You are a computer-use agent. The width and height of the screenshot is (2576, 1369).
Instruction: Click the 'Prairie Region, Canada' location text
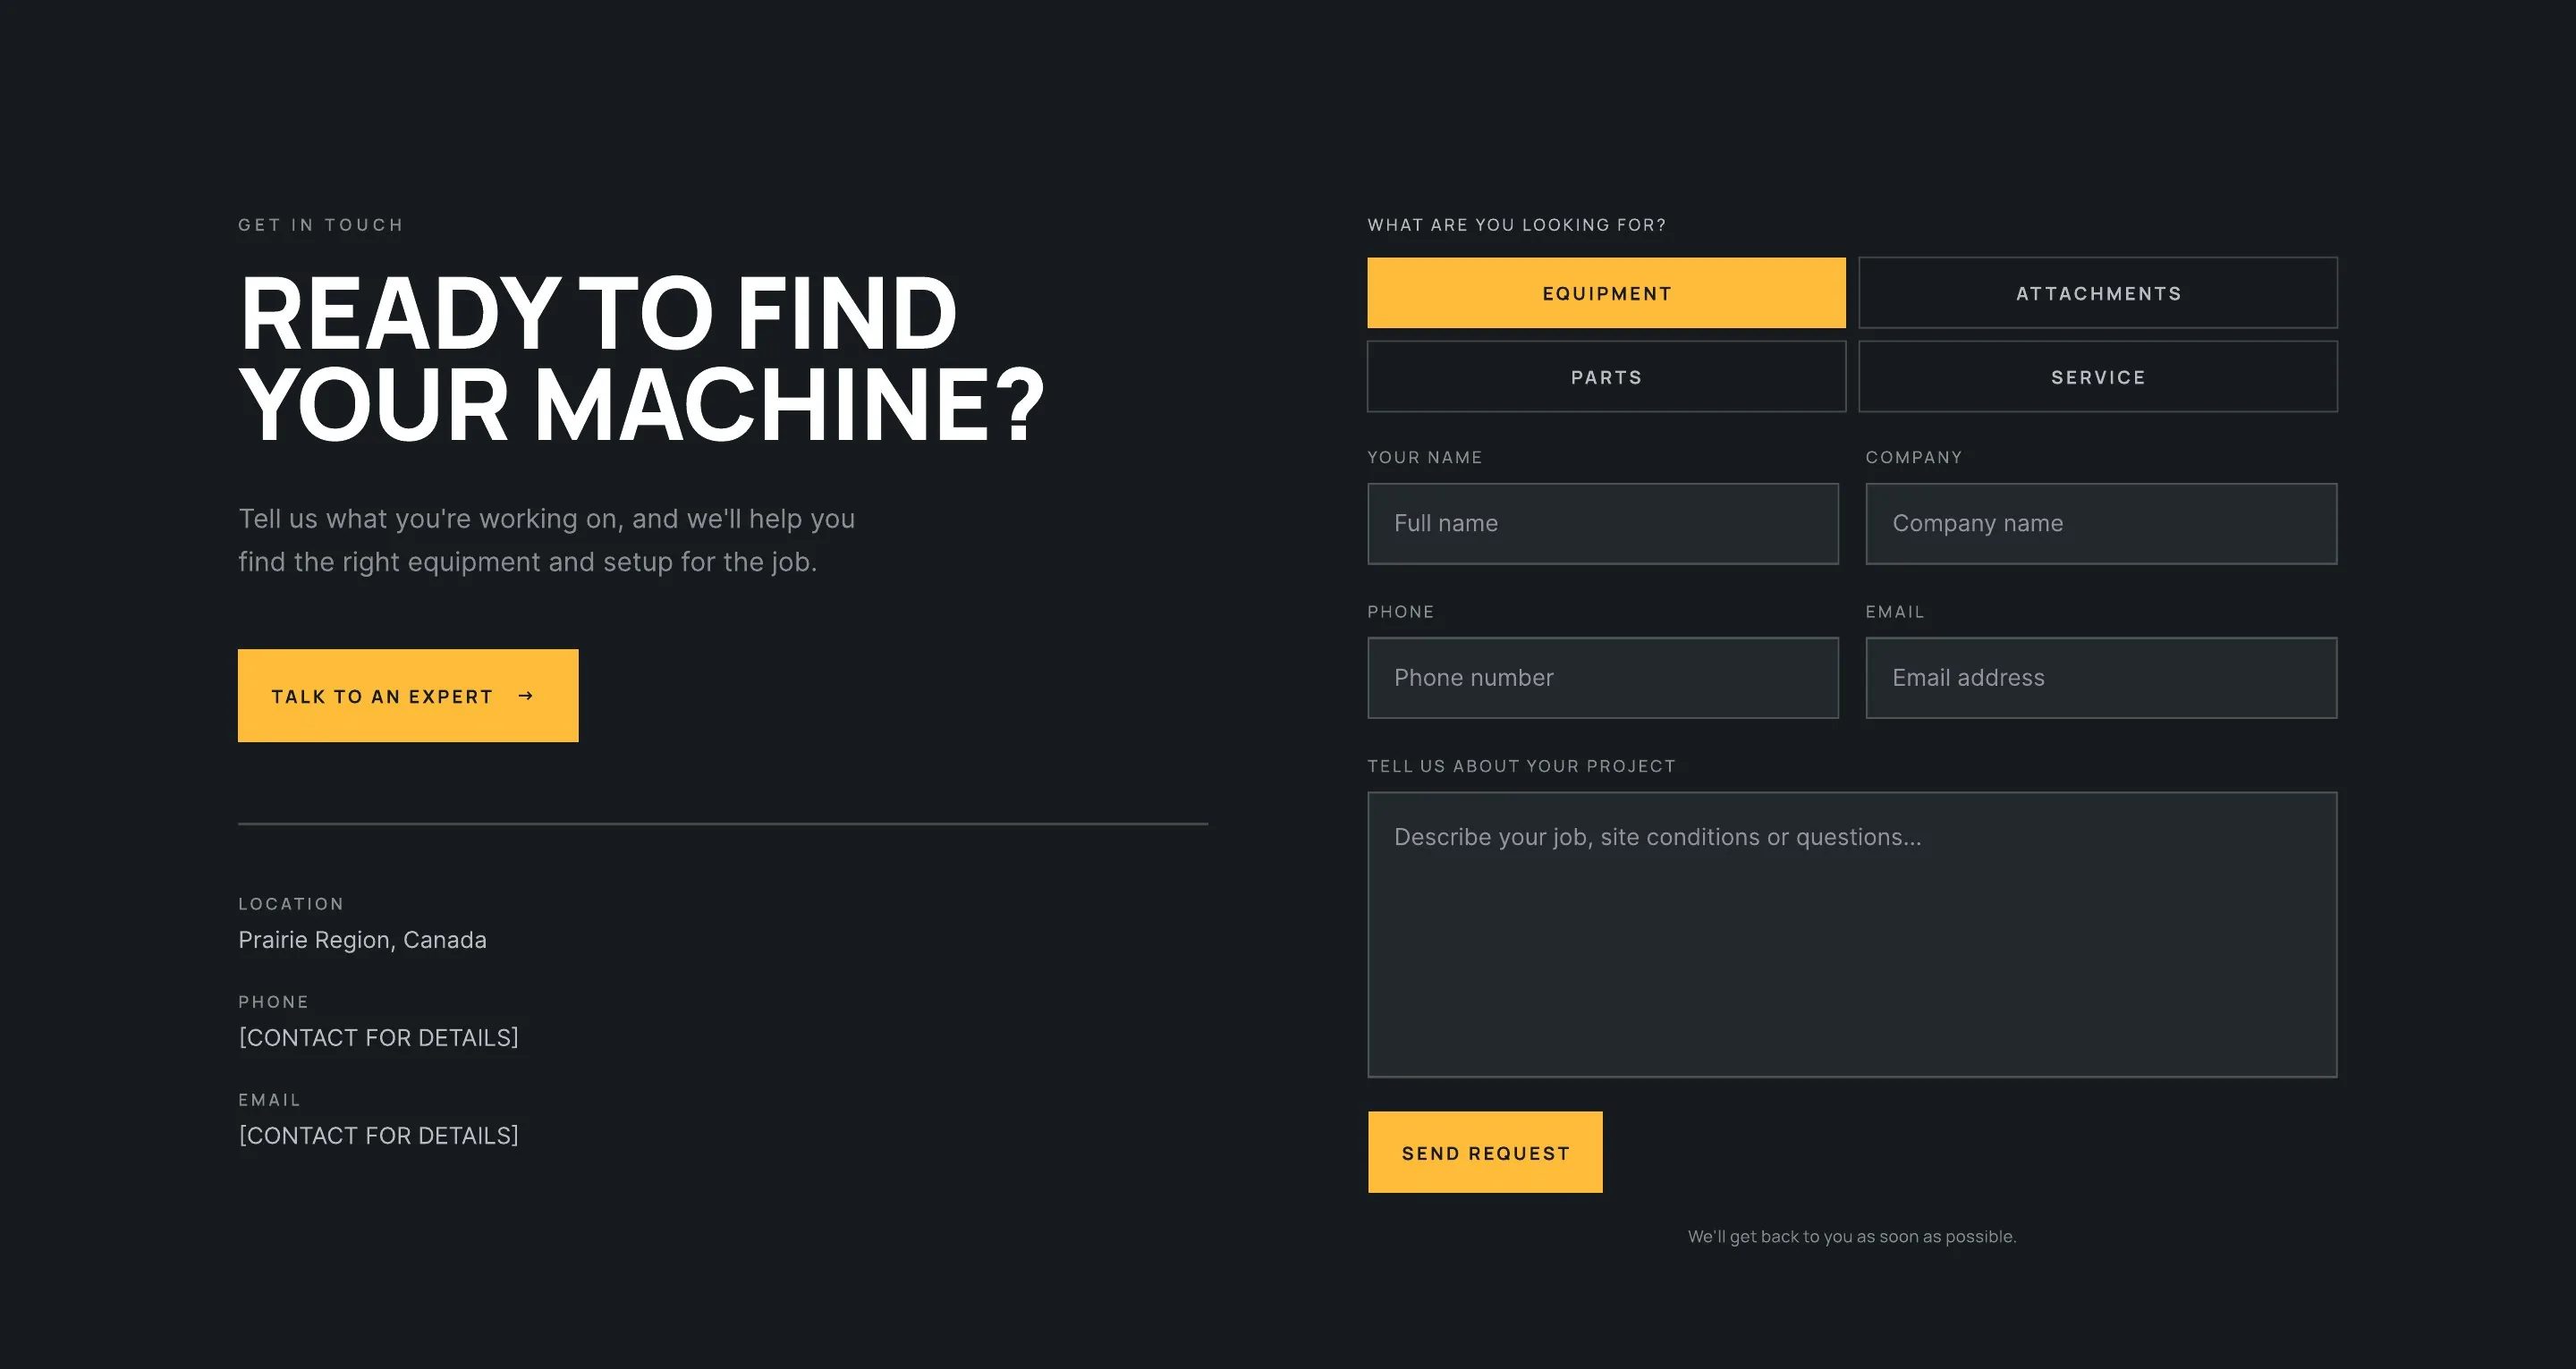[362, 940]
